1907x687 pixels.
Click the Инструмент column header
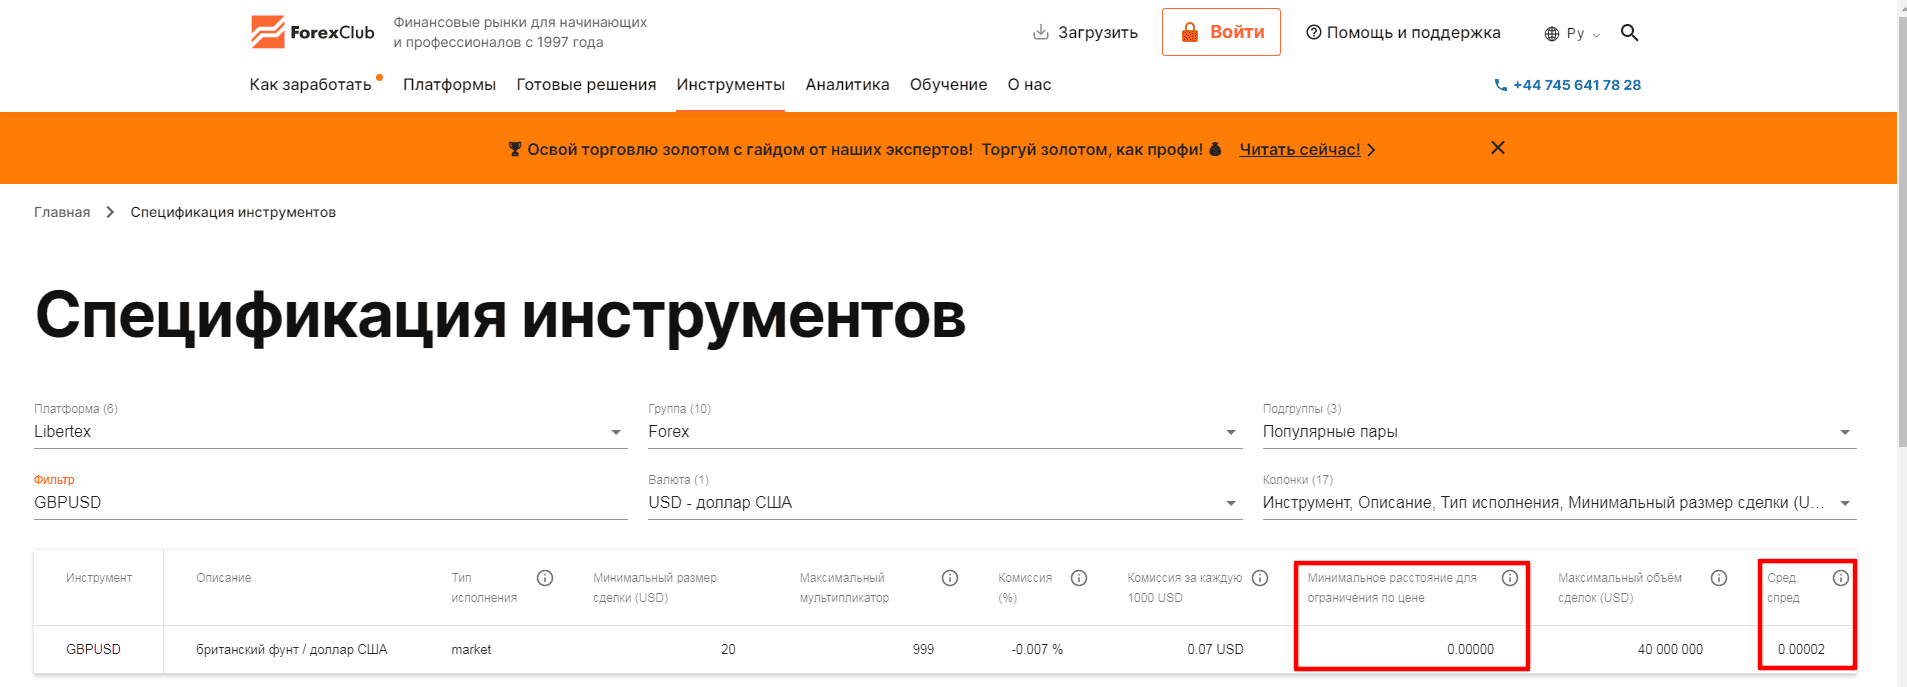click(99, 578)
